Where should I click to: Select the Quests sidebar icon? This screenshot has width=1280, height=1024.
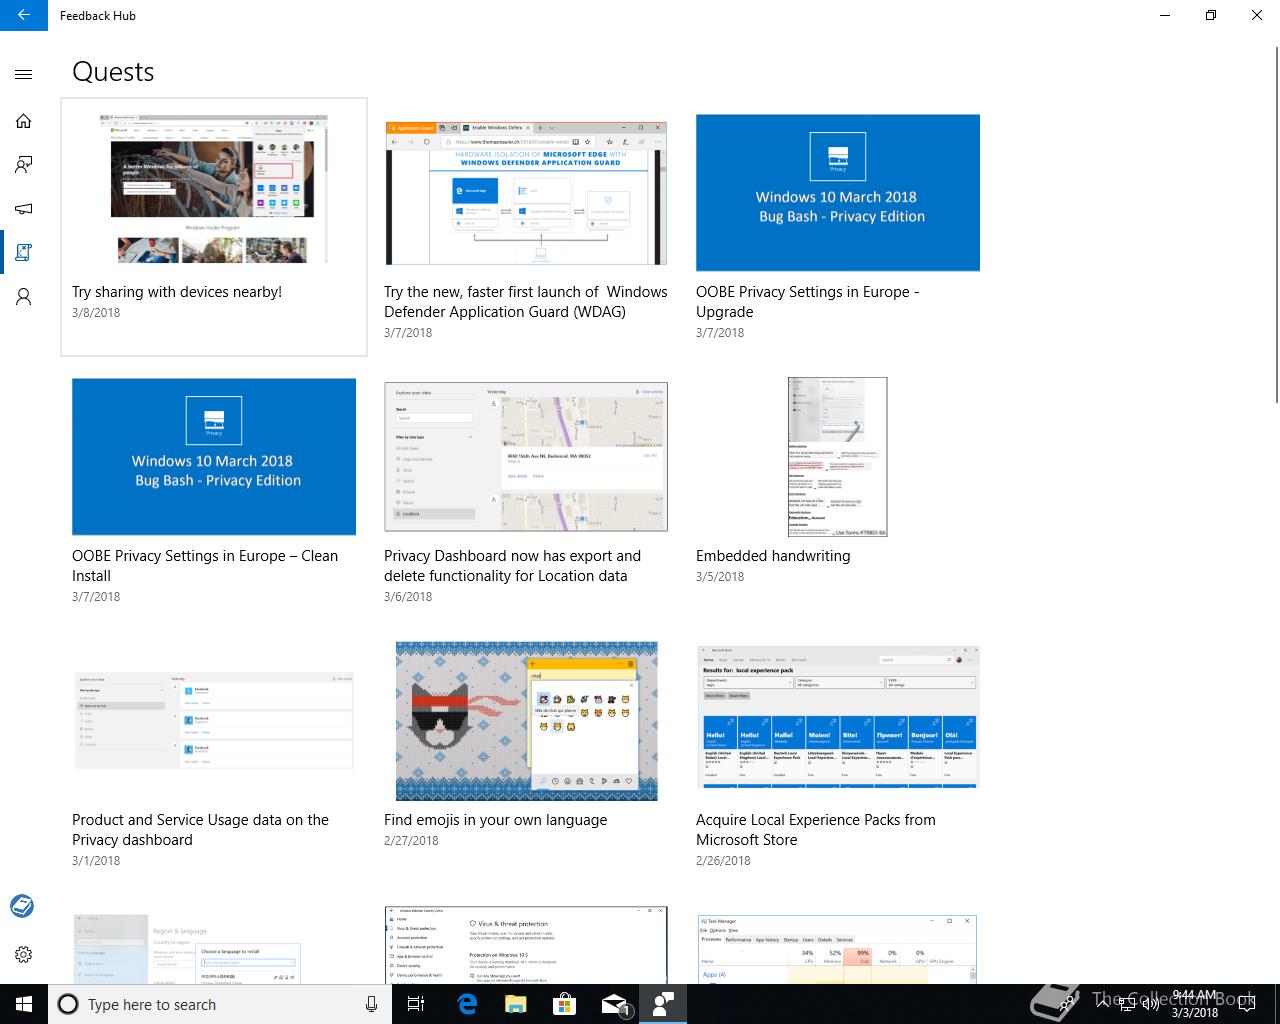[24, 253]
